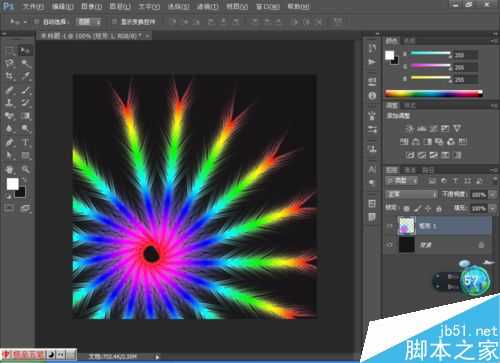The height and width of the screenshot is (363, 500).
Task: Pick a color from the spectrum ramp
Action: click(x=434, y=94)
